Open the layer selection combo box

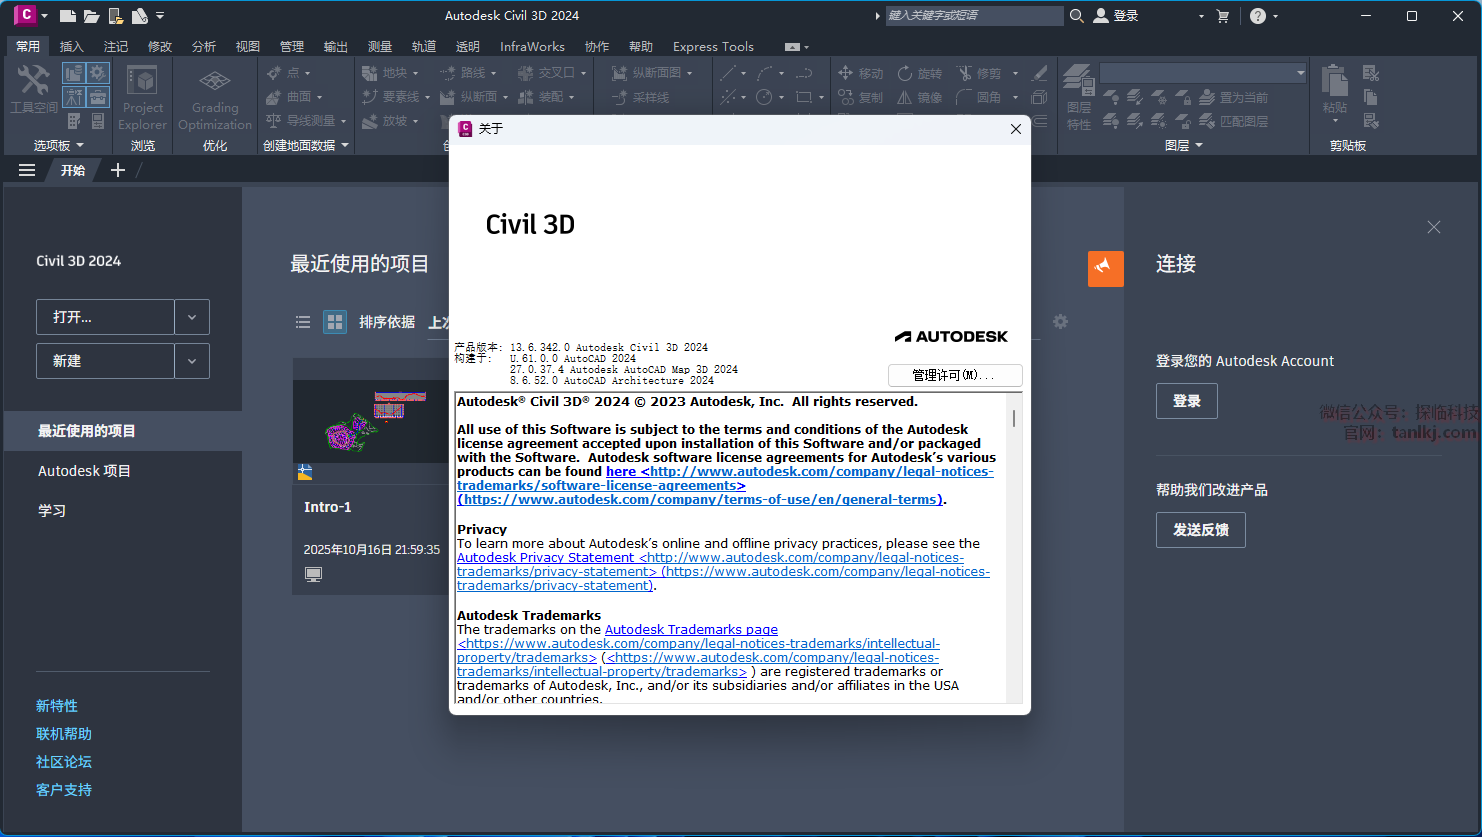point(1203,73)
